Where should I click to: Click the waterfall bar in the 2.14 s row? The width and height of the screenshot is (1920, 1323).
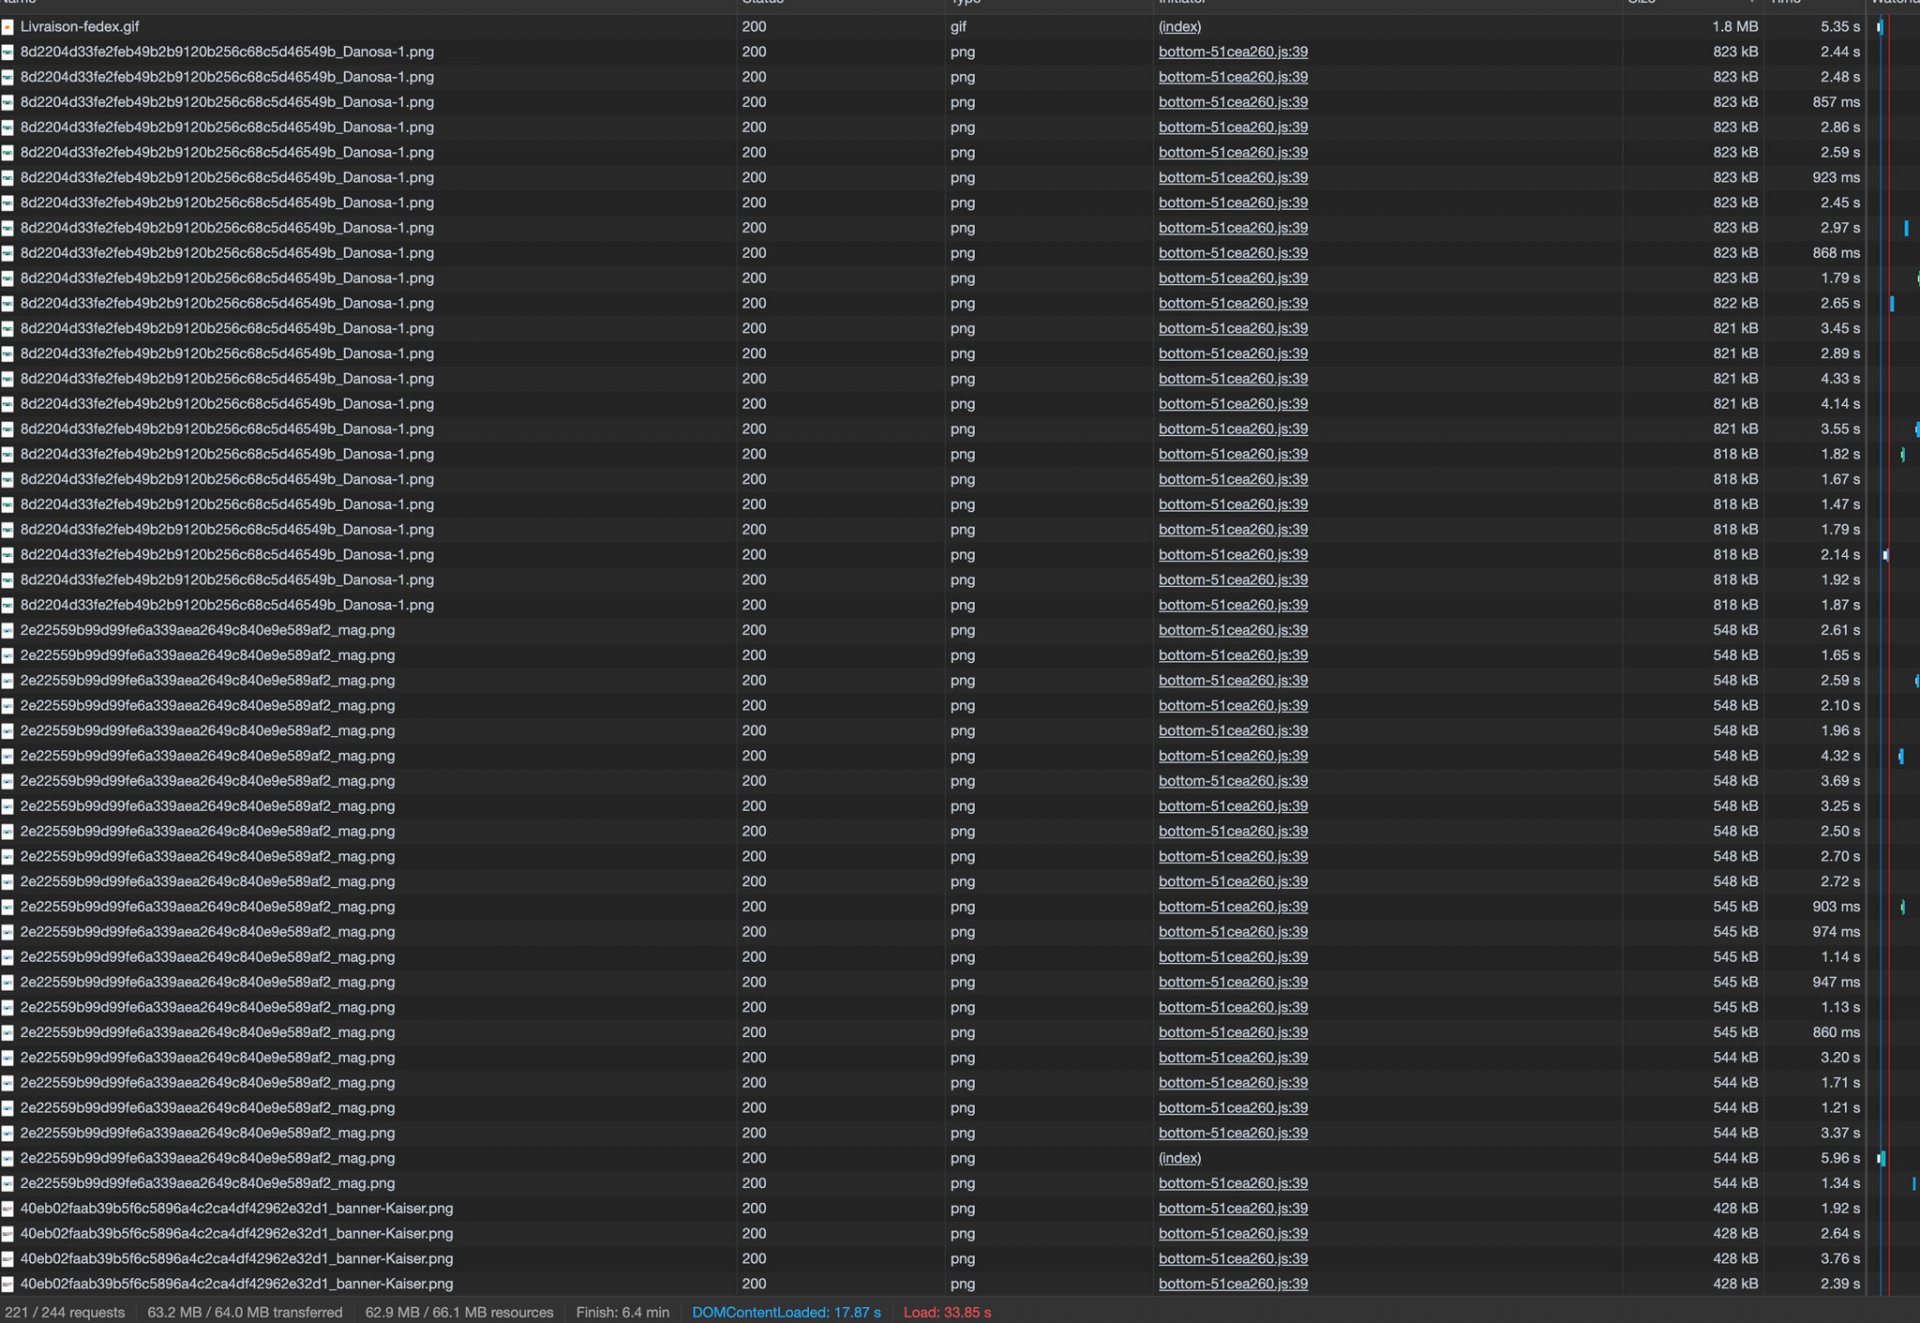[1886, 555]
